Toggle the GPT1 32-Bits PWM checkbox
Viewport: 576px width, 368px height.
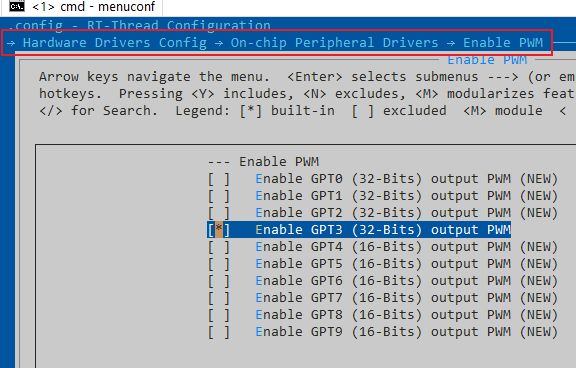click(219, 196)
